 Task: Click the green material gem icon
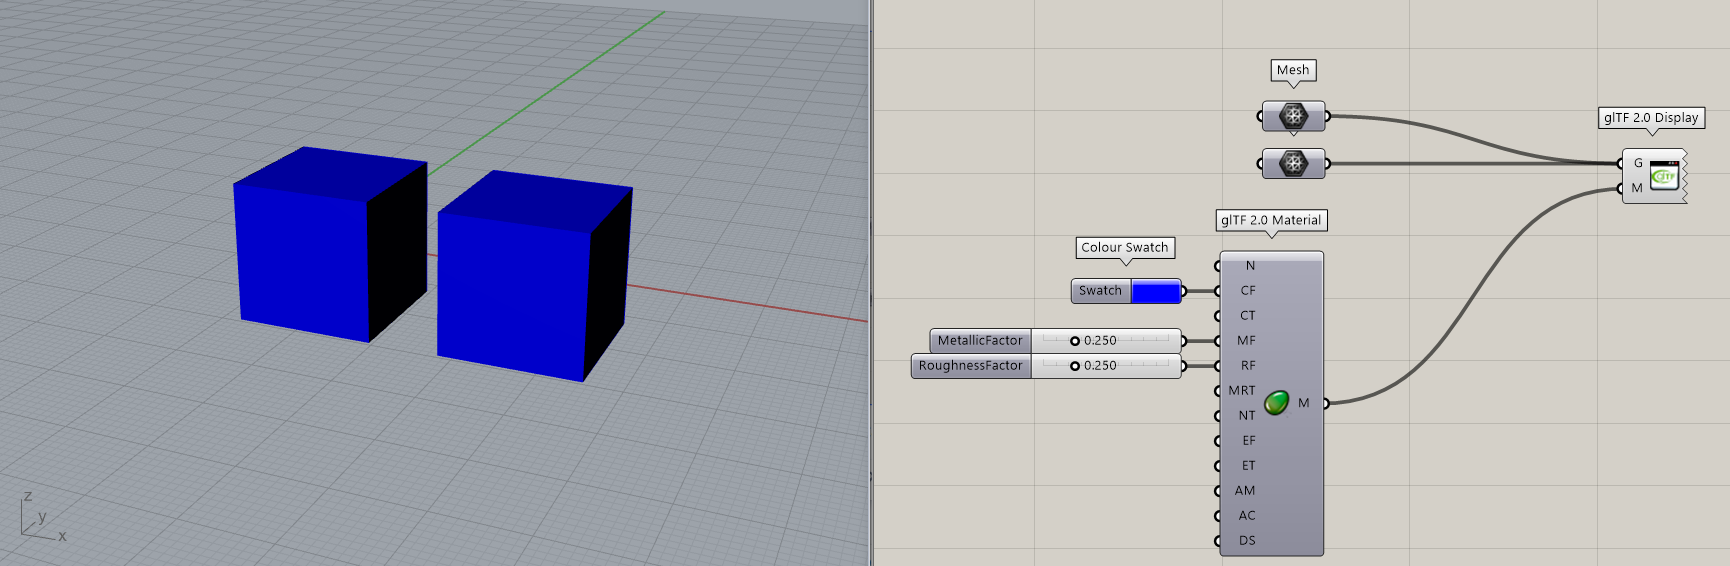1276,403
